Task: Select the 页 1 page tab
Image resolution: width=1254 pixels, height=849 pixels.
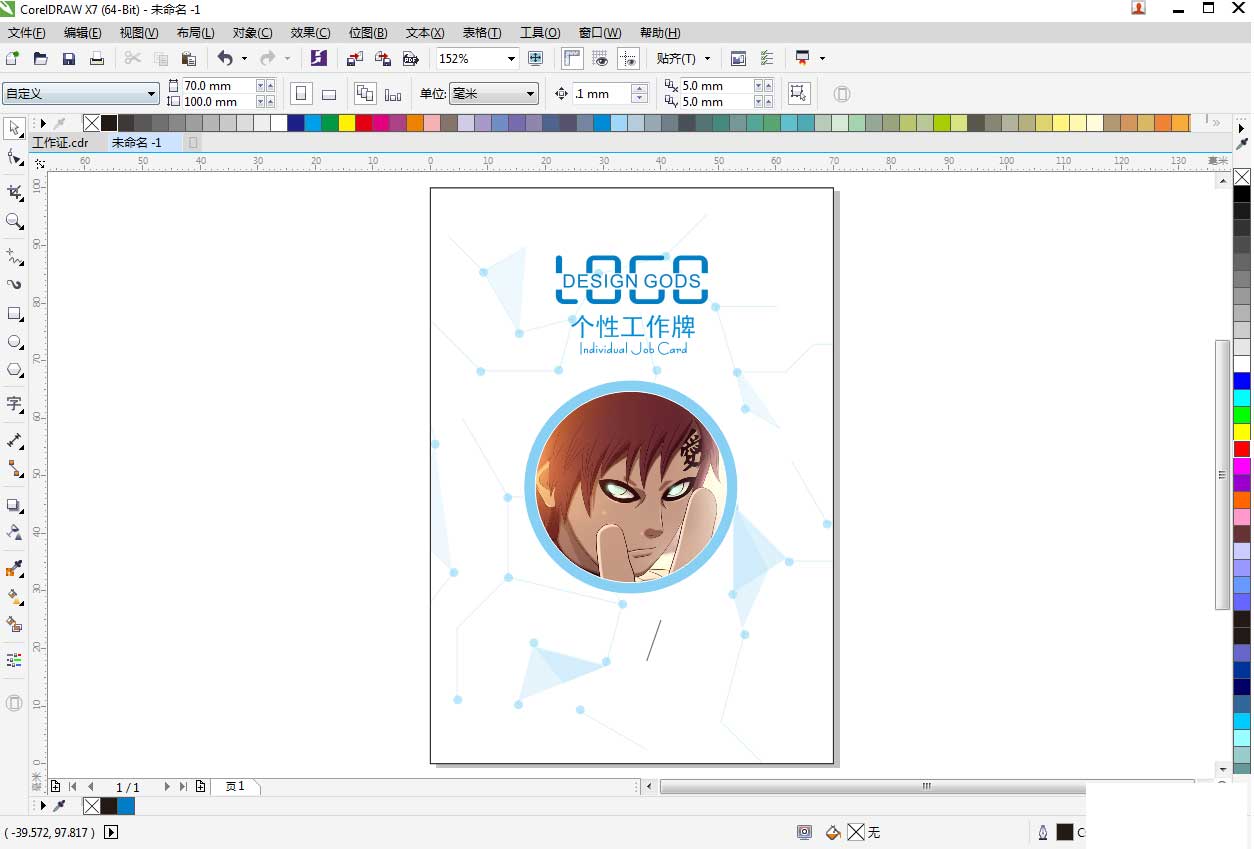Action: [235, 787]
